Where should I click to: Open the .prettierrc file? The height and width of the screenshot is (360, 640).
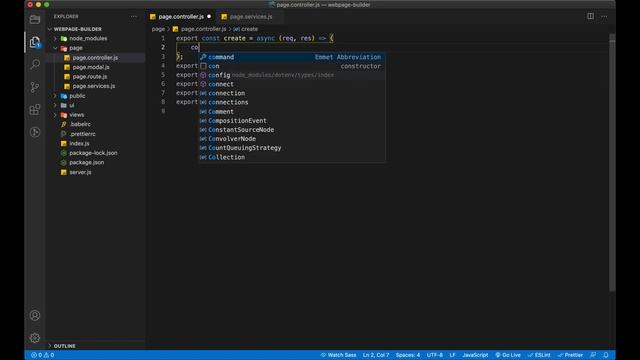point(82,134)
